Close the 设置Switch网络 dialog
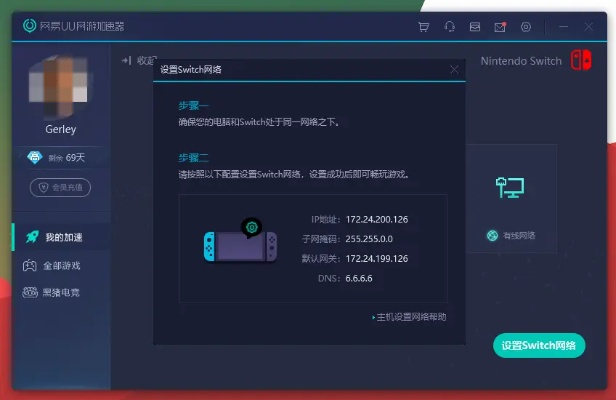Viewport: 616px width, 400px height. click(x=454, y=70)
